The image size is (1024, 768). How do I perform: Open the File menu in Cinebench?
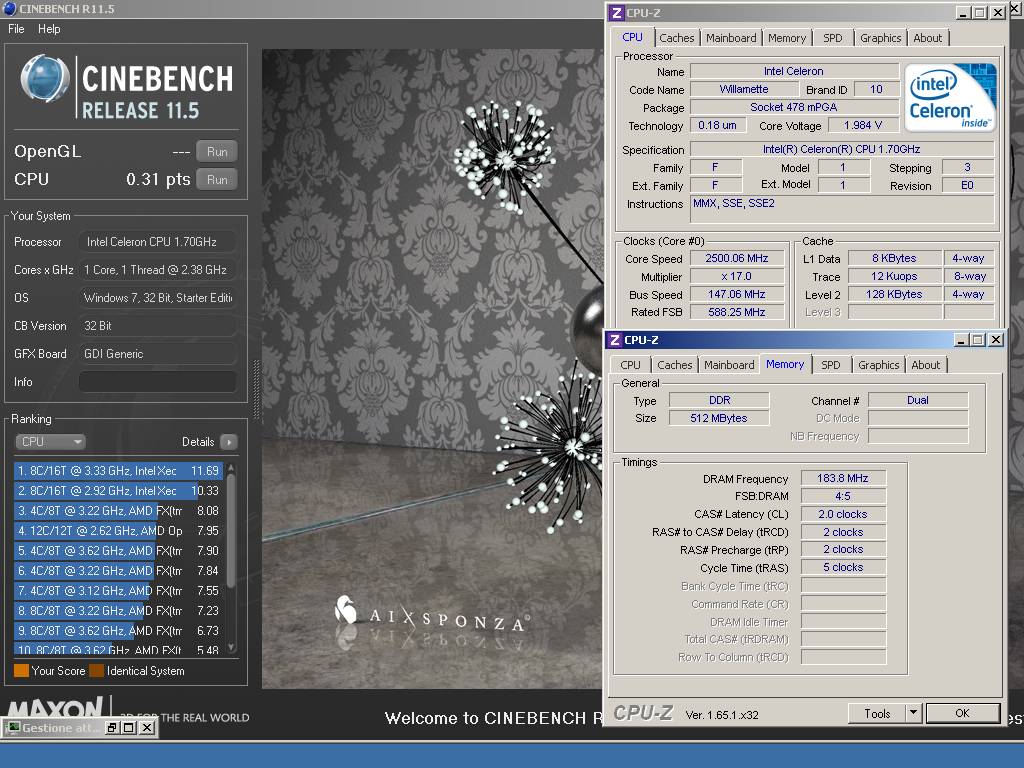point(16,29)
